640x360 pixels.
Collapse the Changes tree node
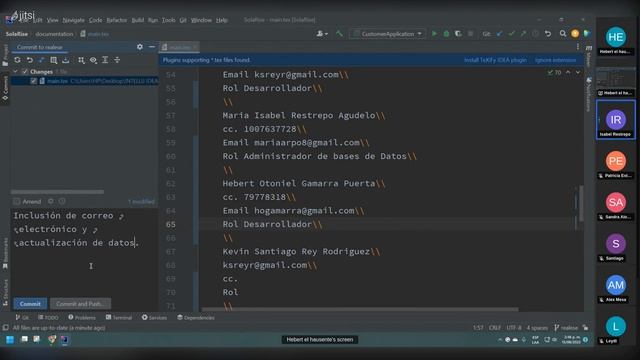coord(16,71)
